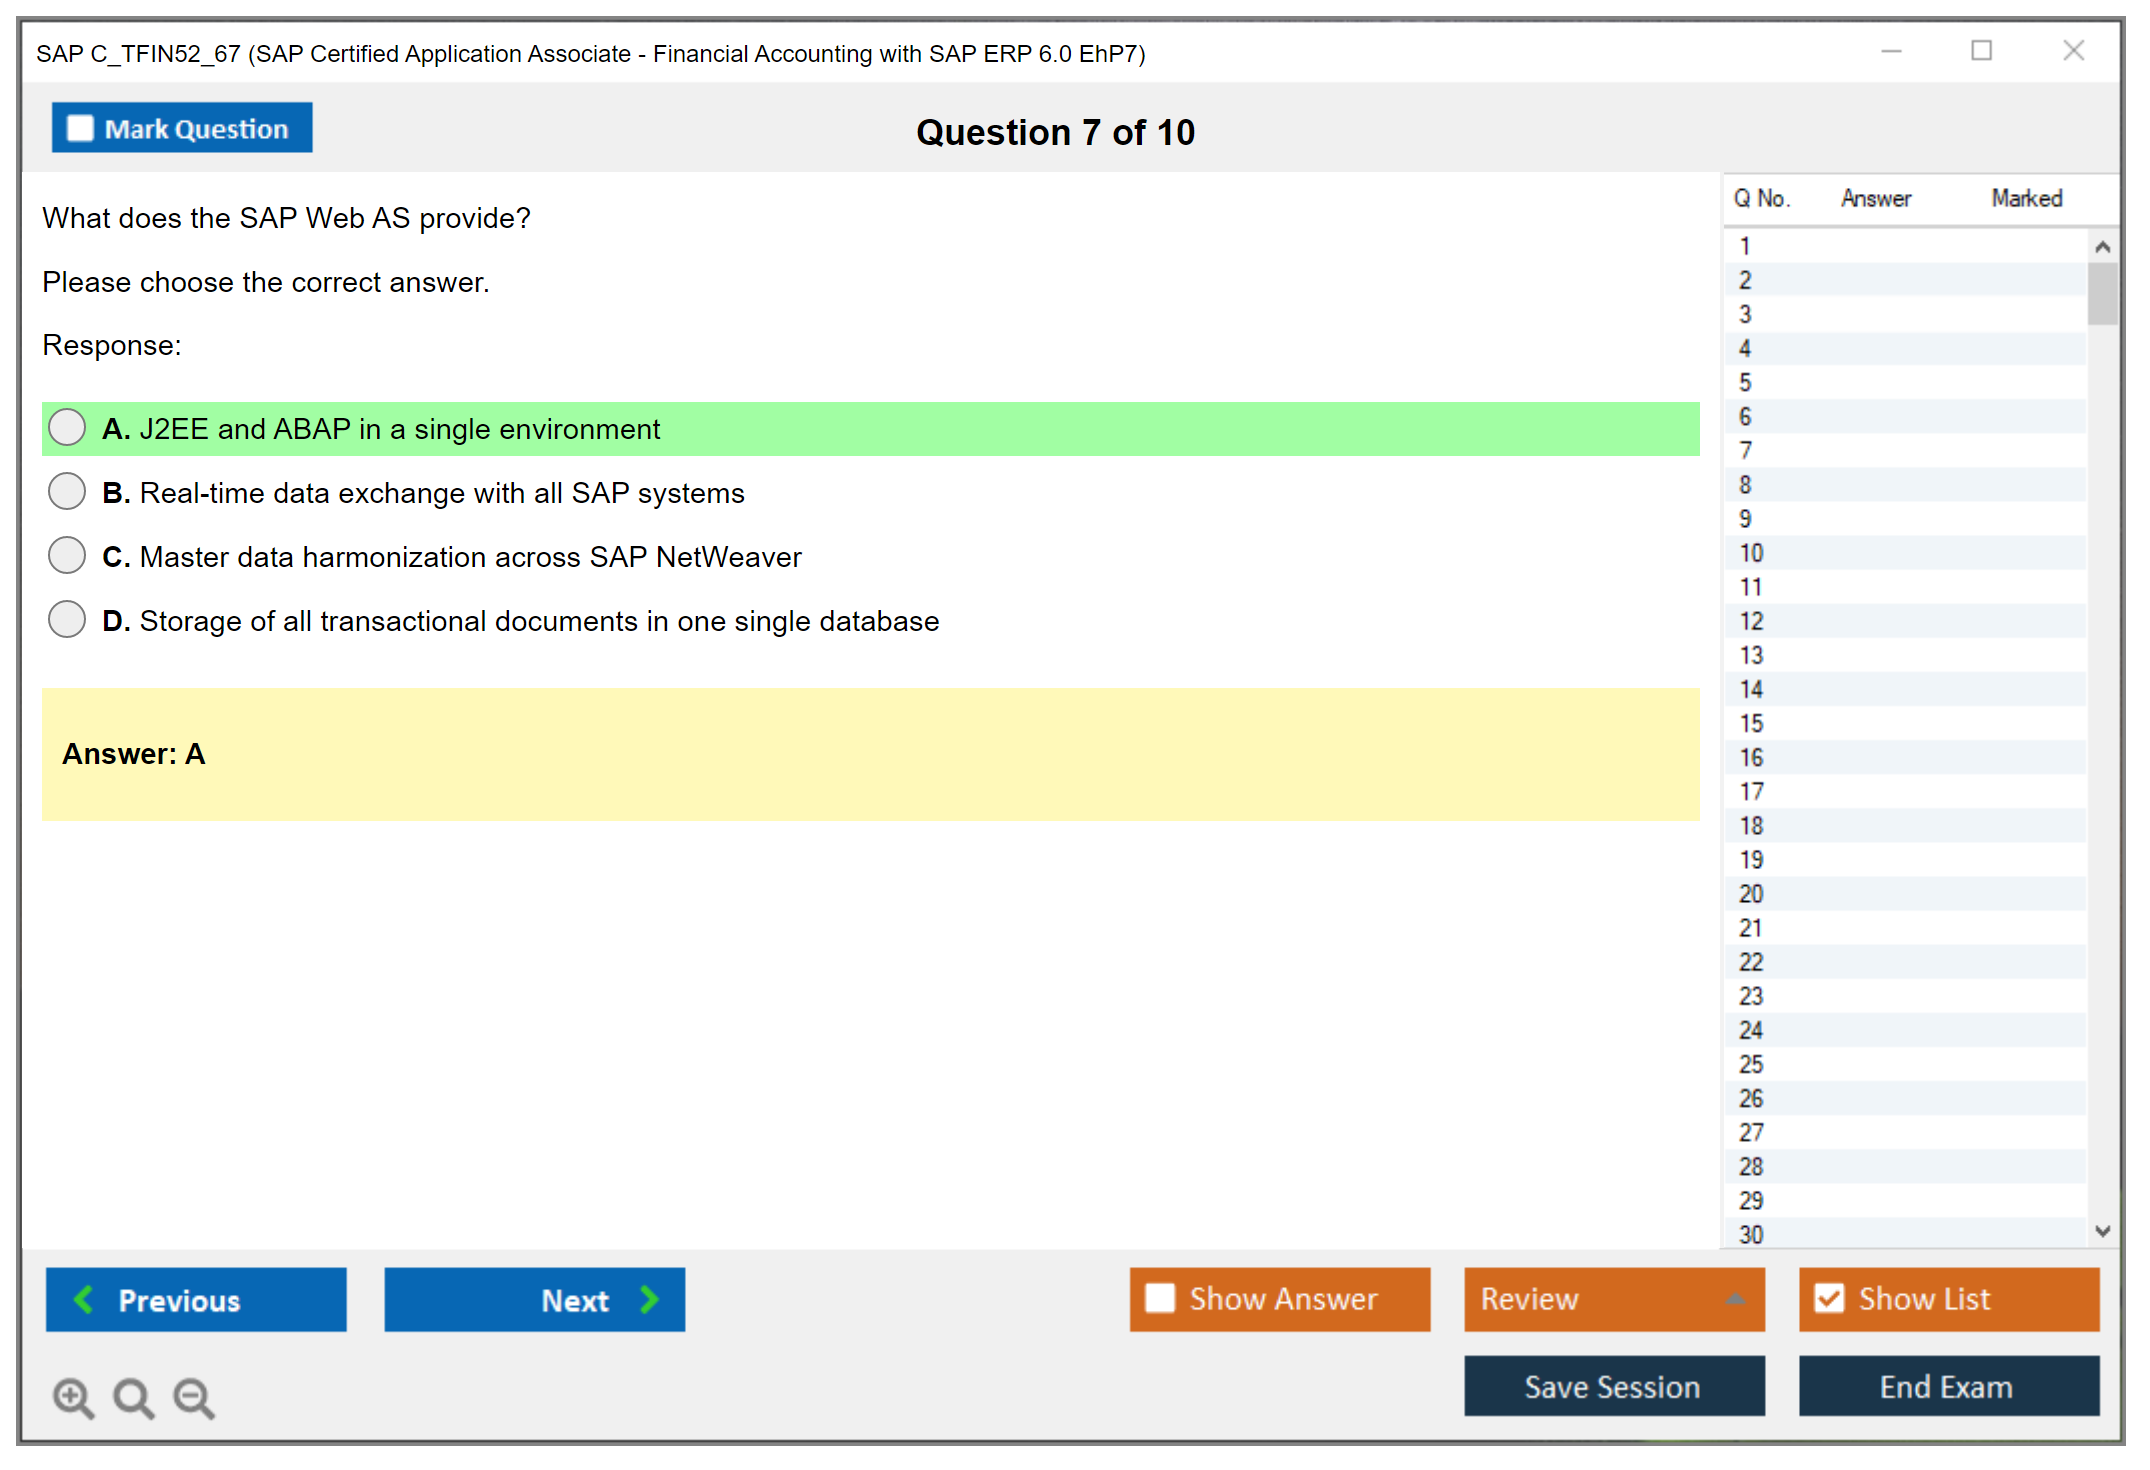This screenshot has width=2150, height=1470.
Task: Select option A J2EE and ABAP
Action: pos(67,428)
